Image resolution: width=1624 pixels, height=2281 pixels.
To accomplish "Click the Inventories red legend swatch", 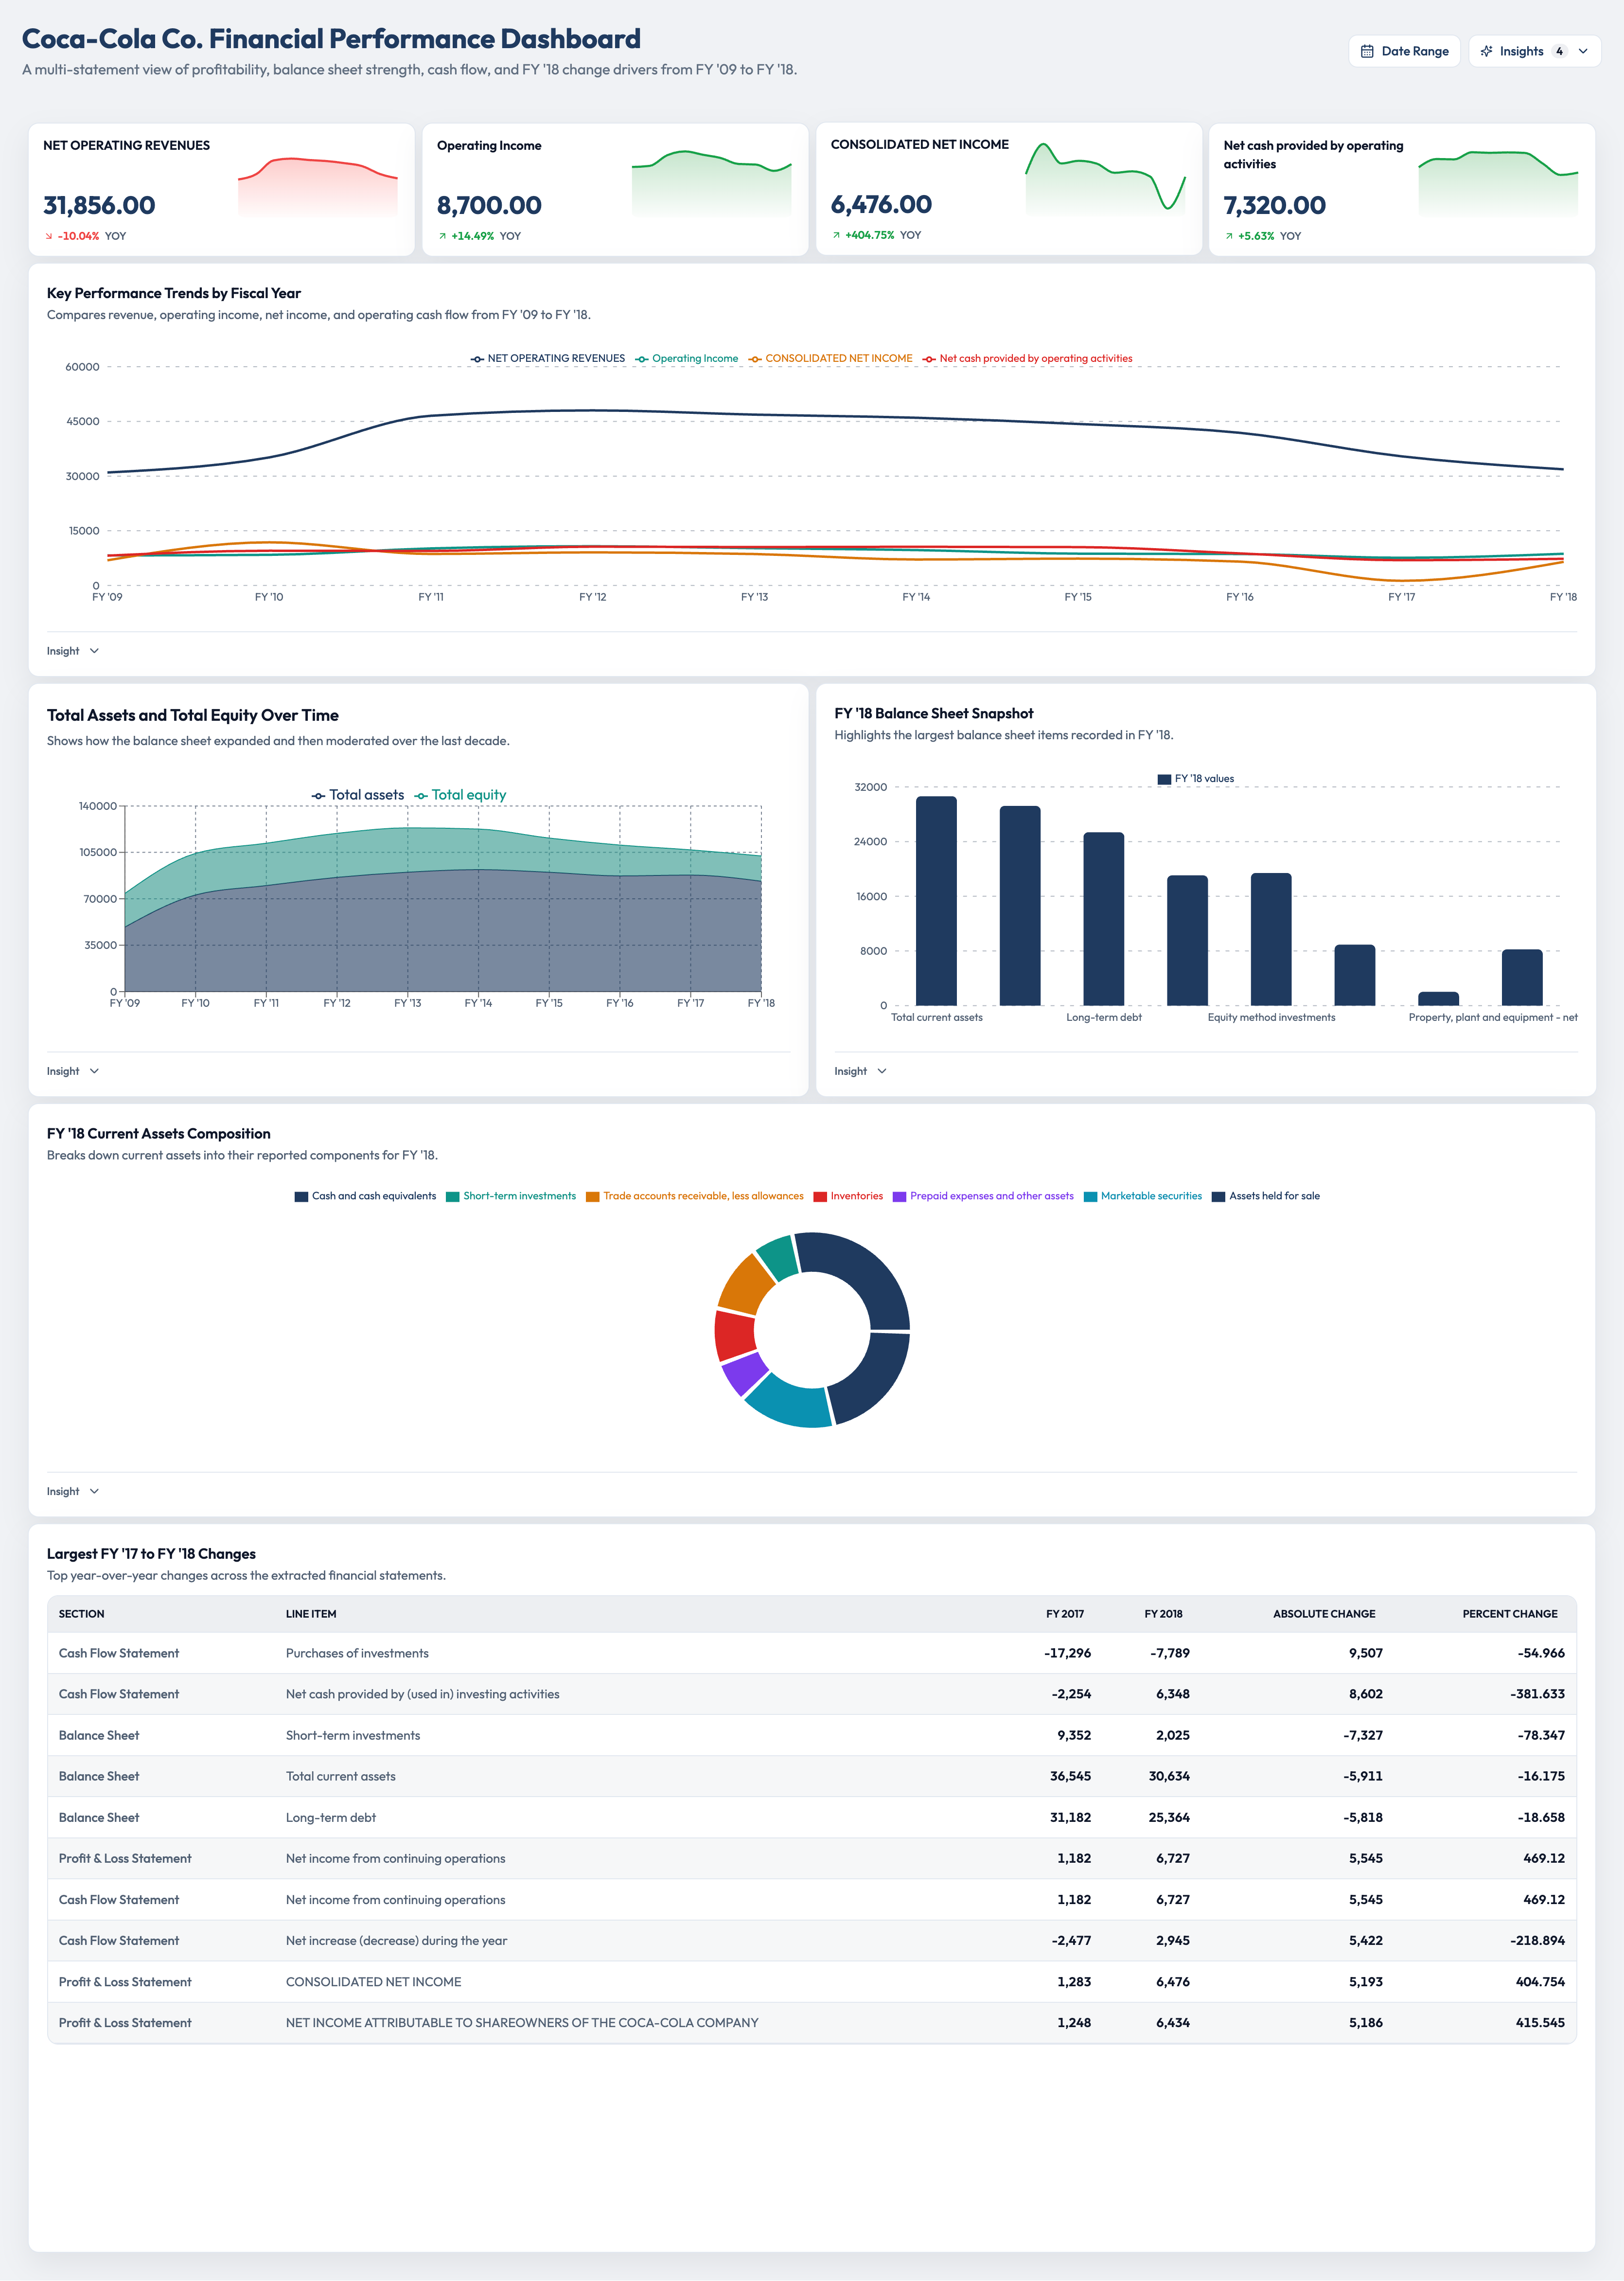I will coord(820,1197).
